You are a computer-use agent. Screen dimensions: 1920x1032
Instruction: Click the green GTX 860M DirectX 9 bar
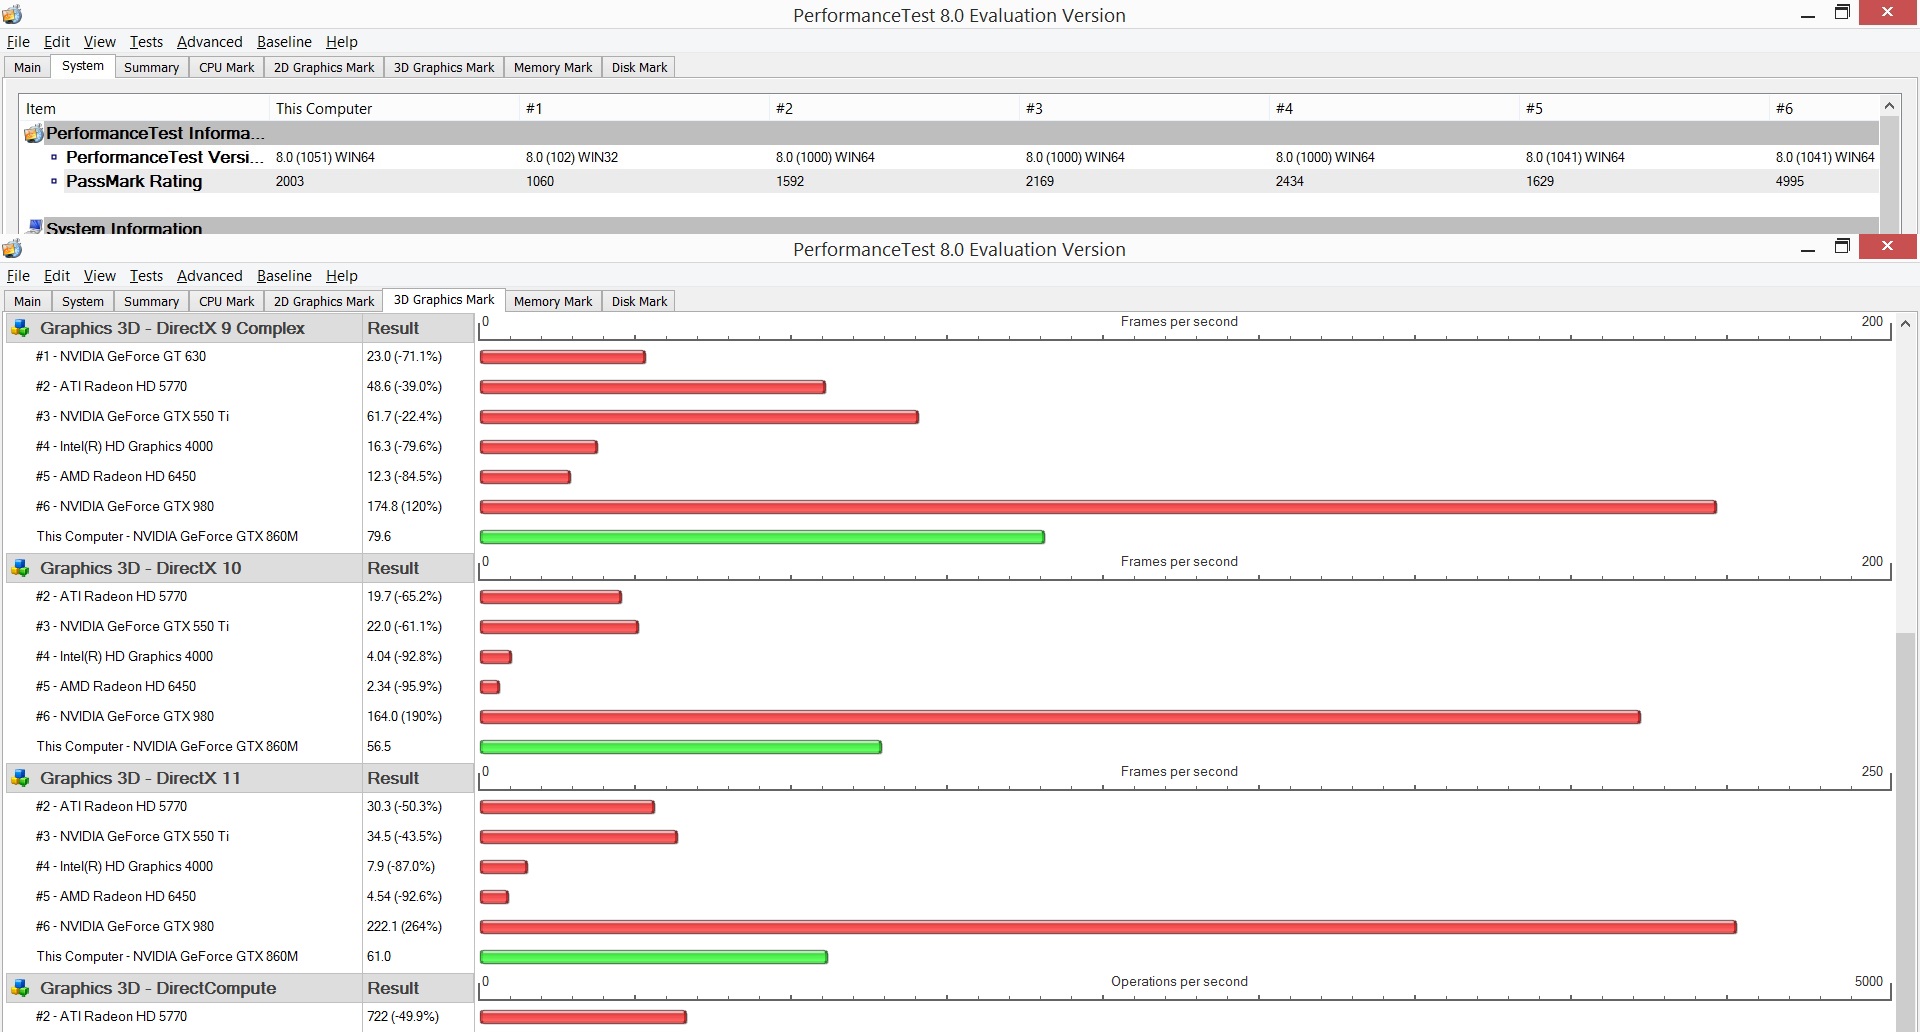762,537
